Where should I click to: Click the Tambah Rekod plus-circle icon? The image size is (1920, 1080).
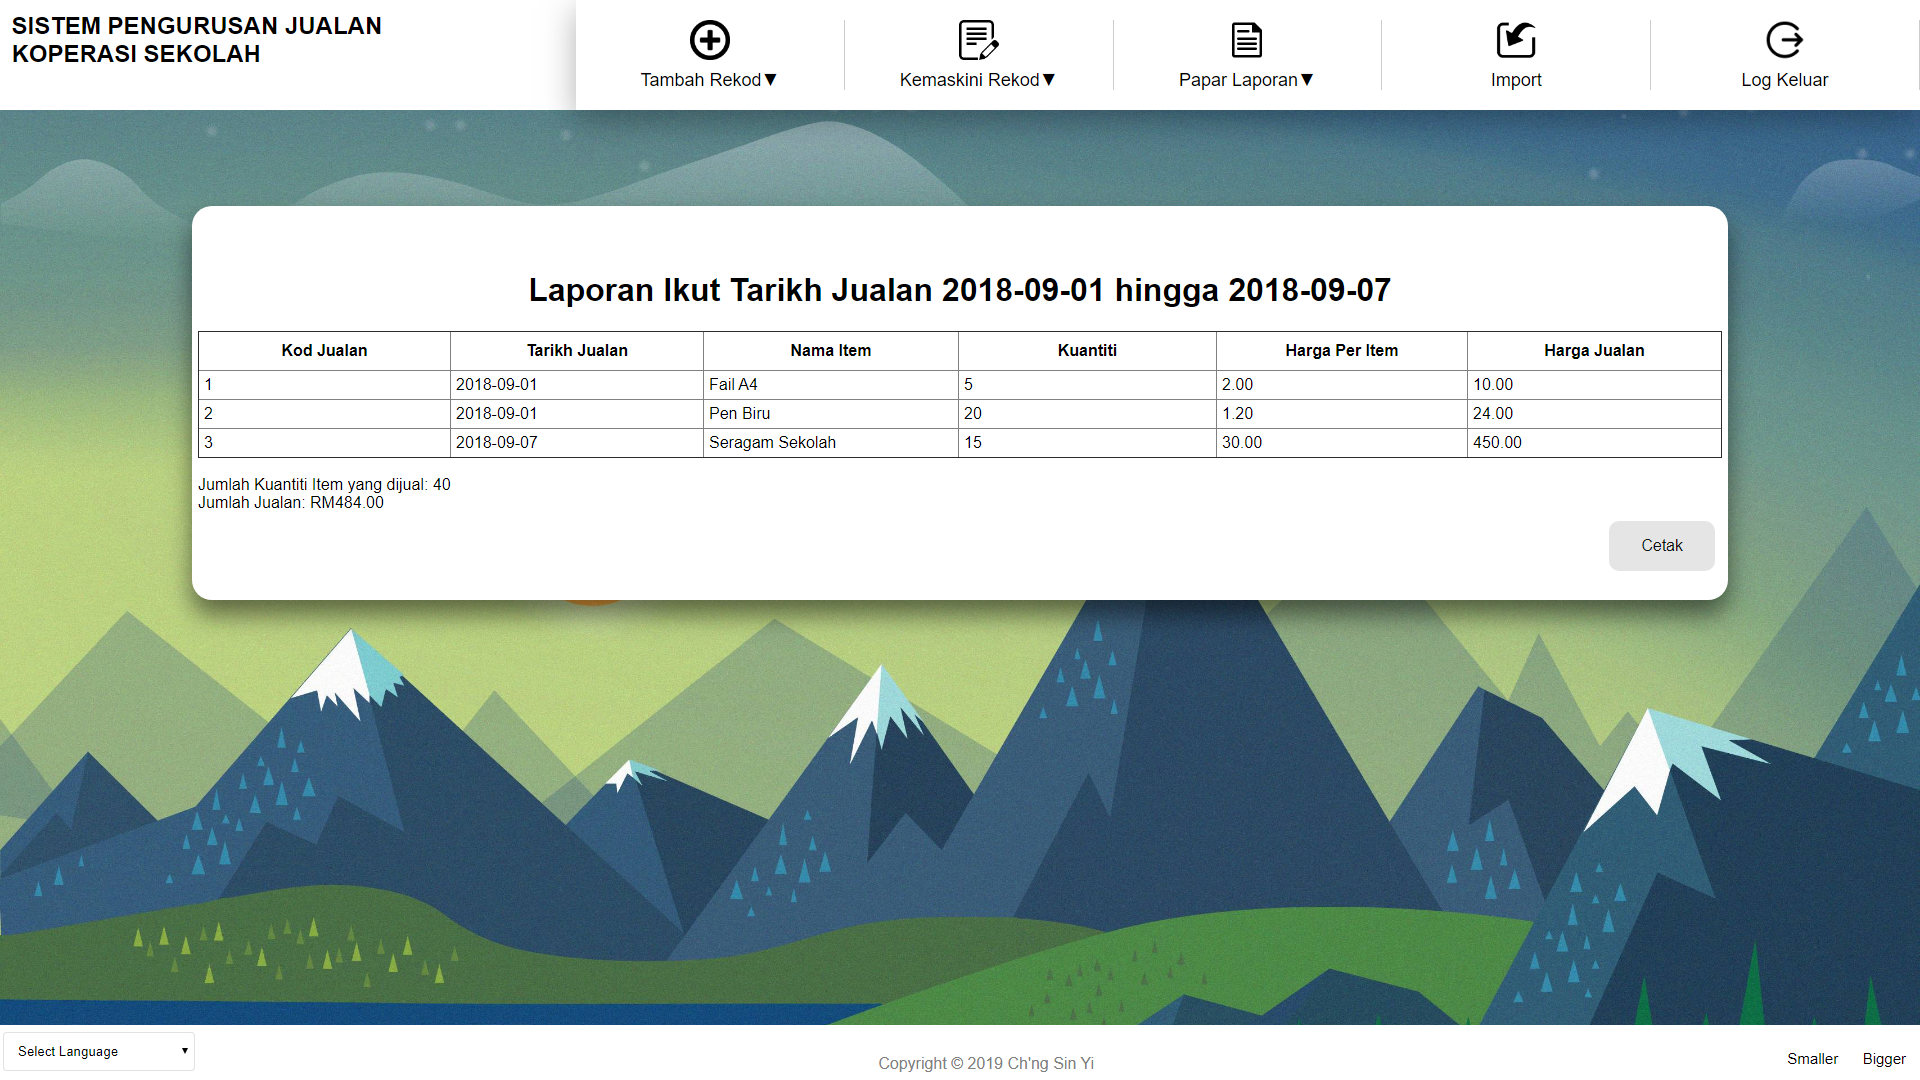(709, 41)
